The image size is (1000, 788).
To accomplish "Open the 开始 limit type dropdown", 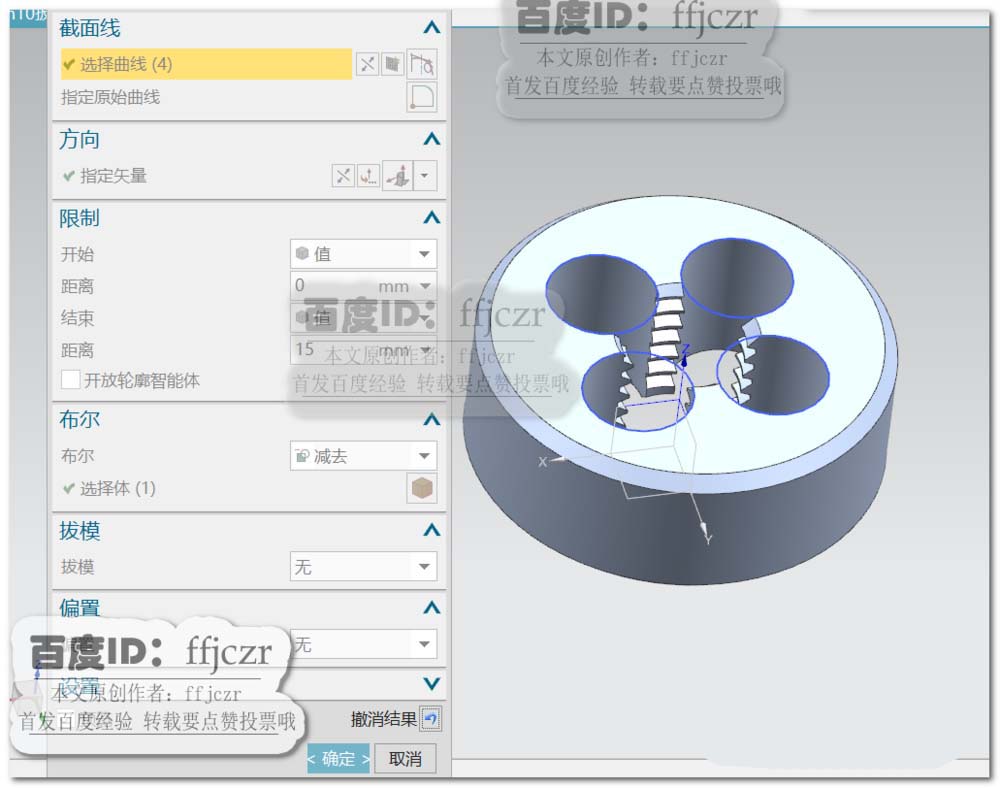I will [364, 254].
